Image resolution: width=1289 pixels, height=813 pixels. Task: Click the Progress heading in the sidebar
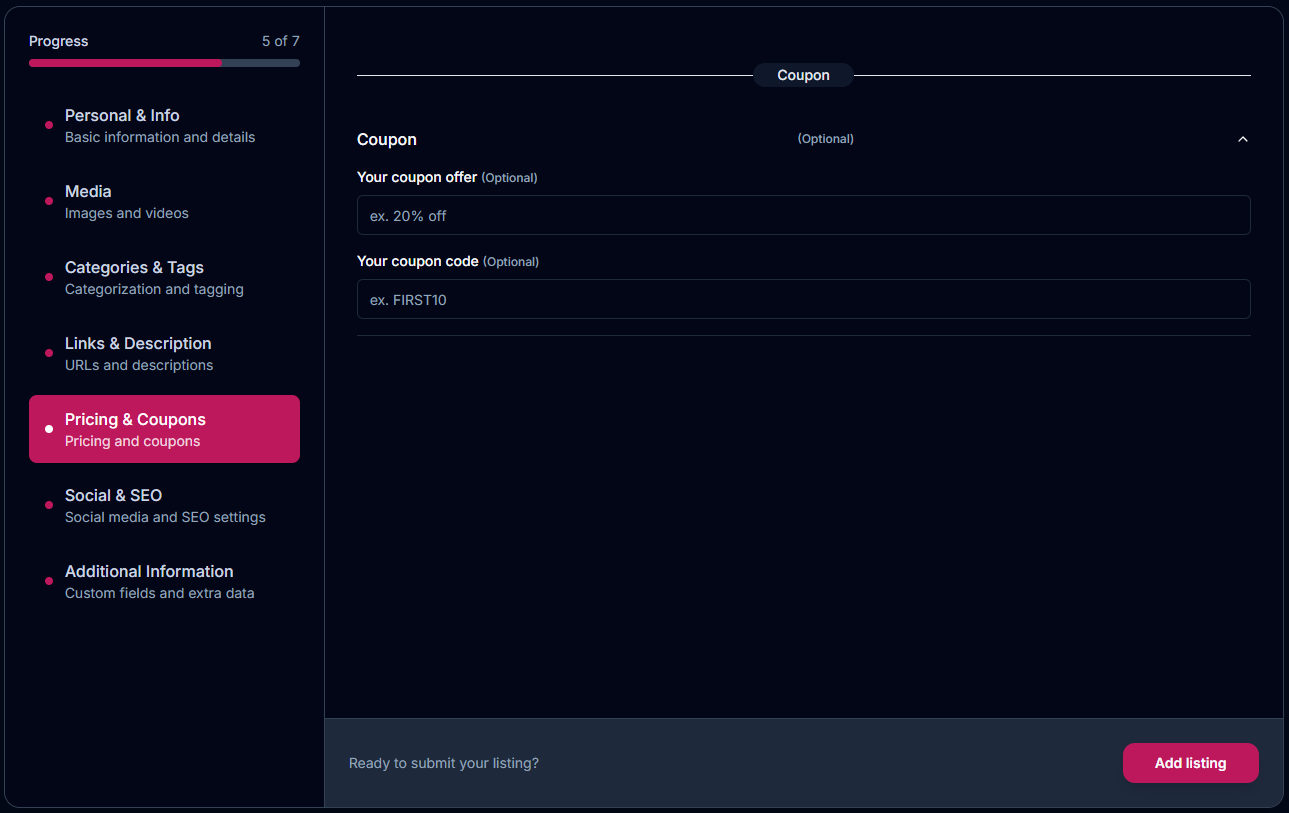[x=58, y=41]
